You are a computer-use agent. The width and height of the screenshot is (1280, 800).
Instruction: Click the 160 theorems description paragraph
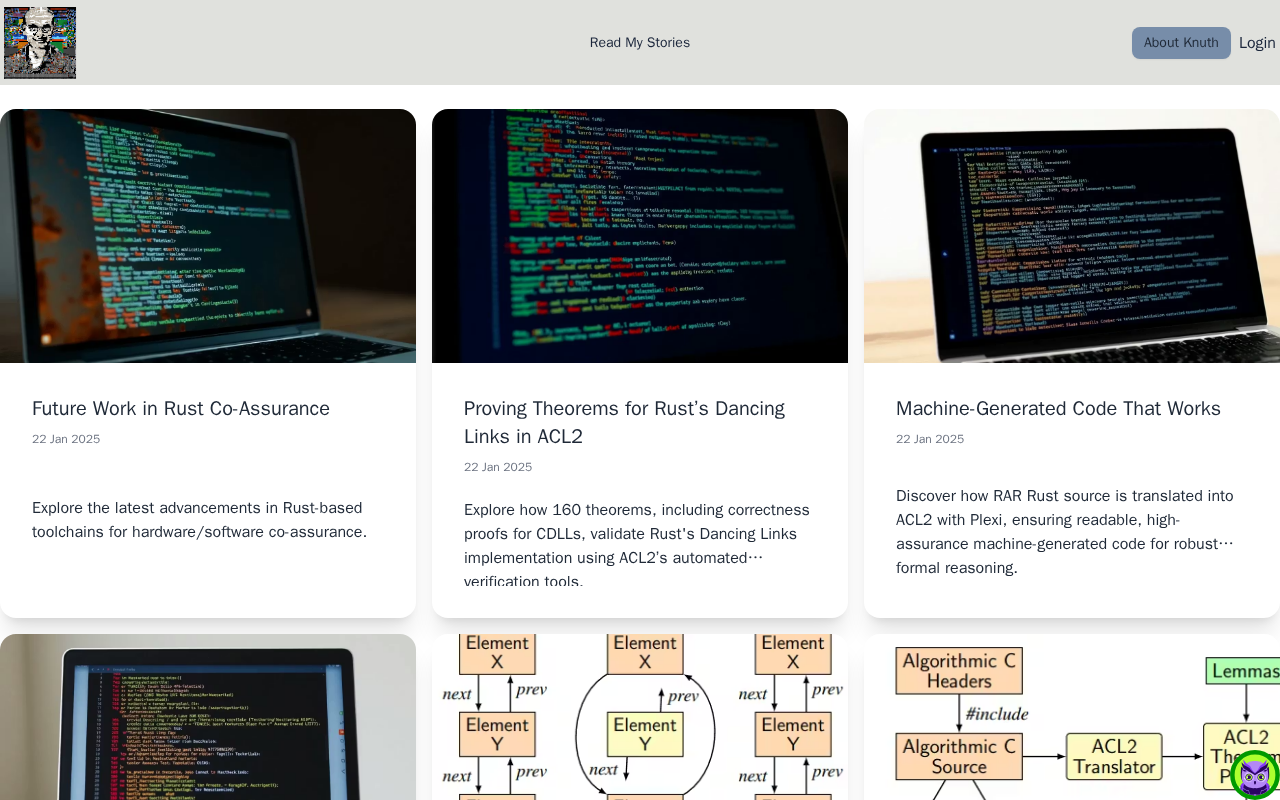(x=637, y=545)
